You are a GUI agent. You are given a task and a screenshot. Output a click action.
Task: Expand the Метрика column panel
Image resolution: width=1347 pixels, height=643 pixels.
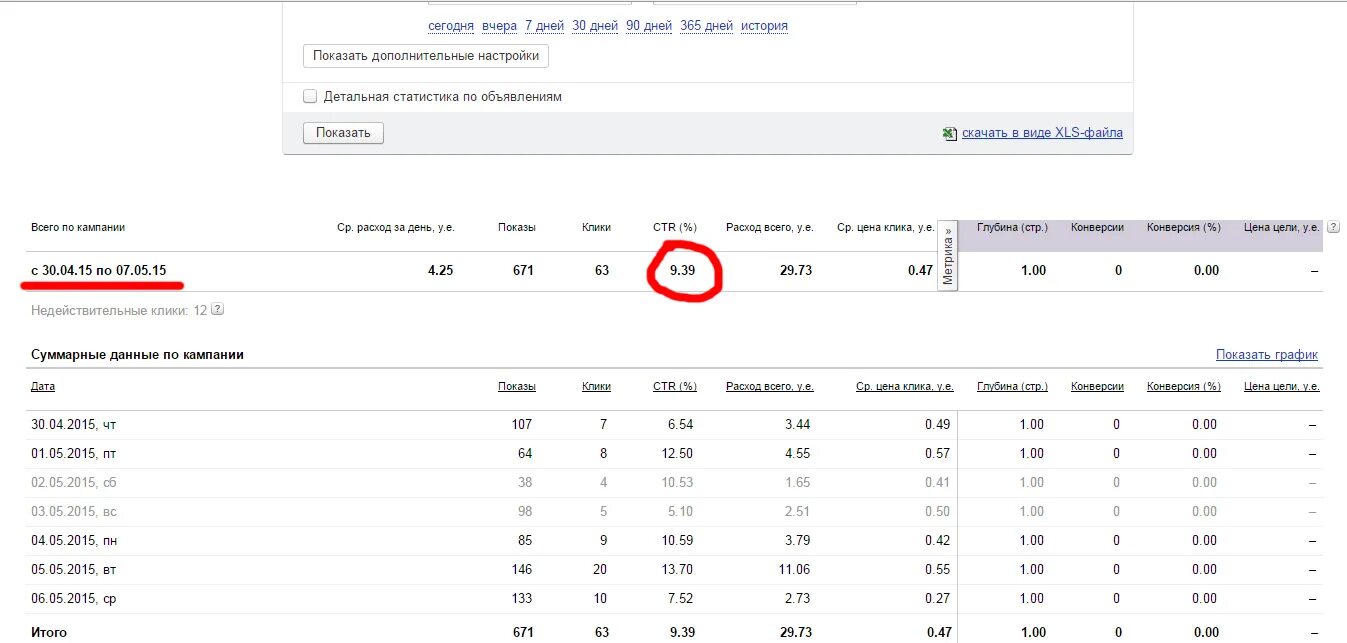click(948, 256)
